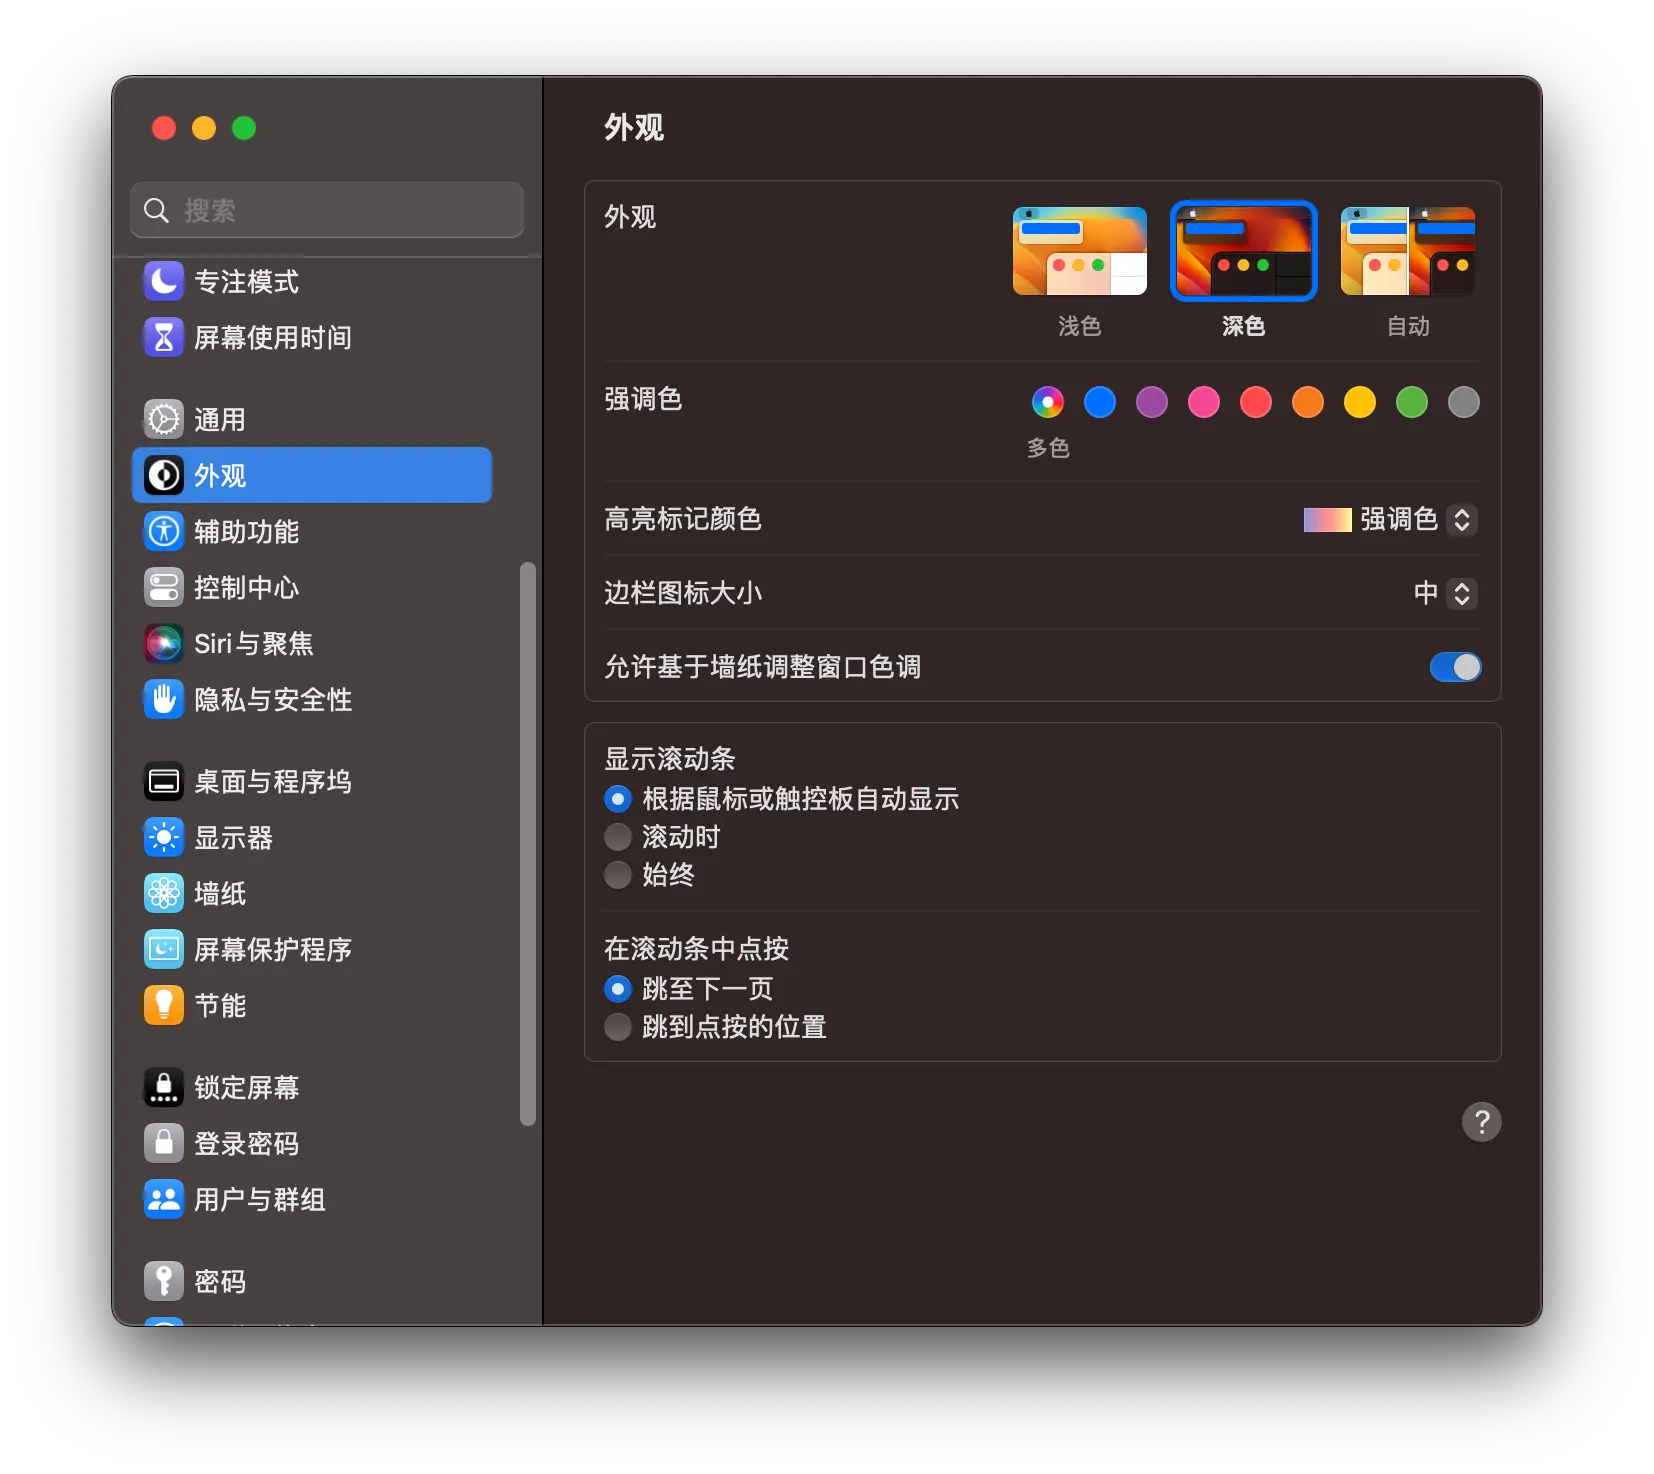This screenshot has width=1654, height=1474.
Task: Open the 登录密码 padlock icon
Action: (164, 1143)
